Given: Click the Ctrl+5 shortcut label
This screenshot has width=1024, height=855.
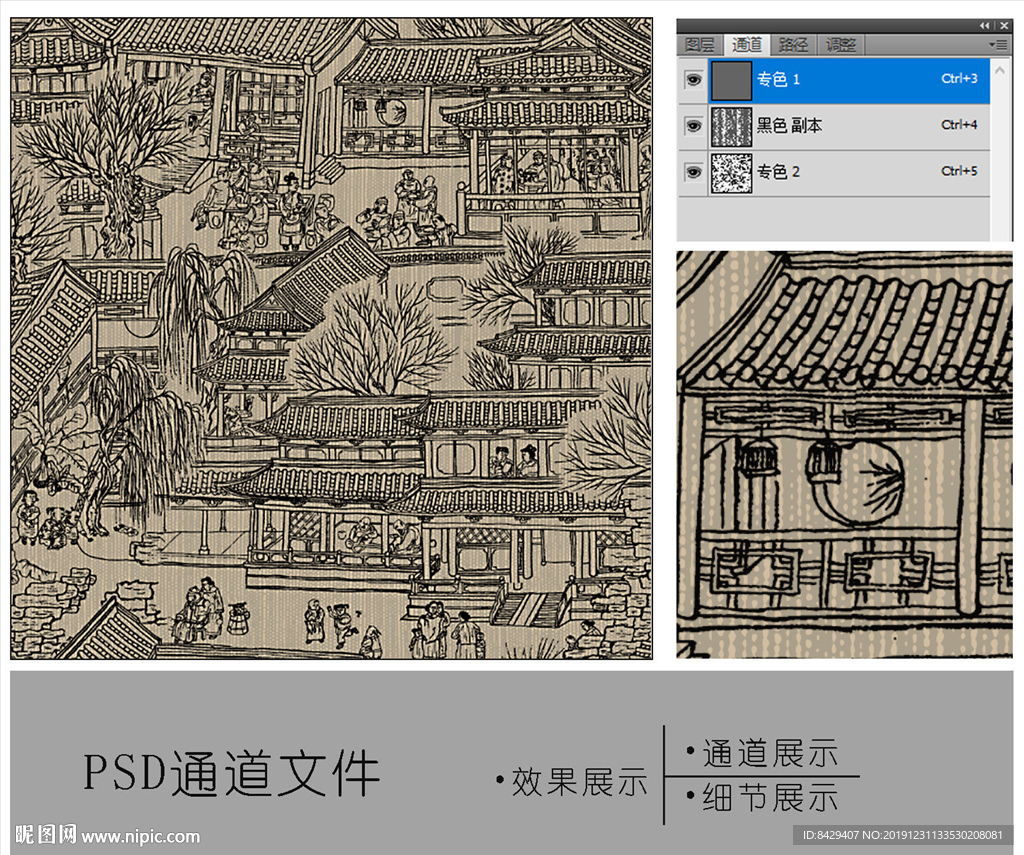Looking at the screenshot, I should click(959, 171).
